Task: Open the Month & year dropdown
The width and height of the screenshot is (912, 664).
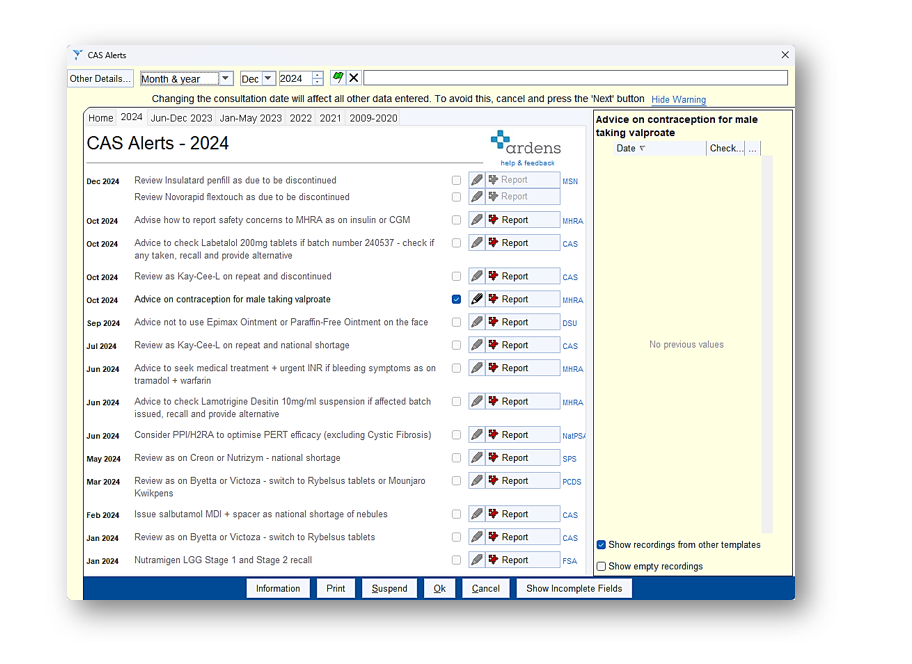Action: pos(226,78)
